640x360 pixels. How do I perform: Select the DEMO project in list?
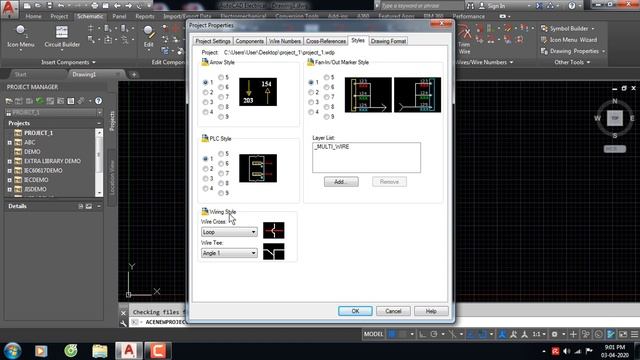tap(32, 152)
